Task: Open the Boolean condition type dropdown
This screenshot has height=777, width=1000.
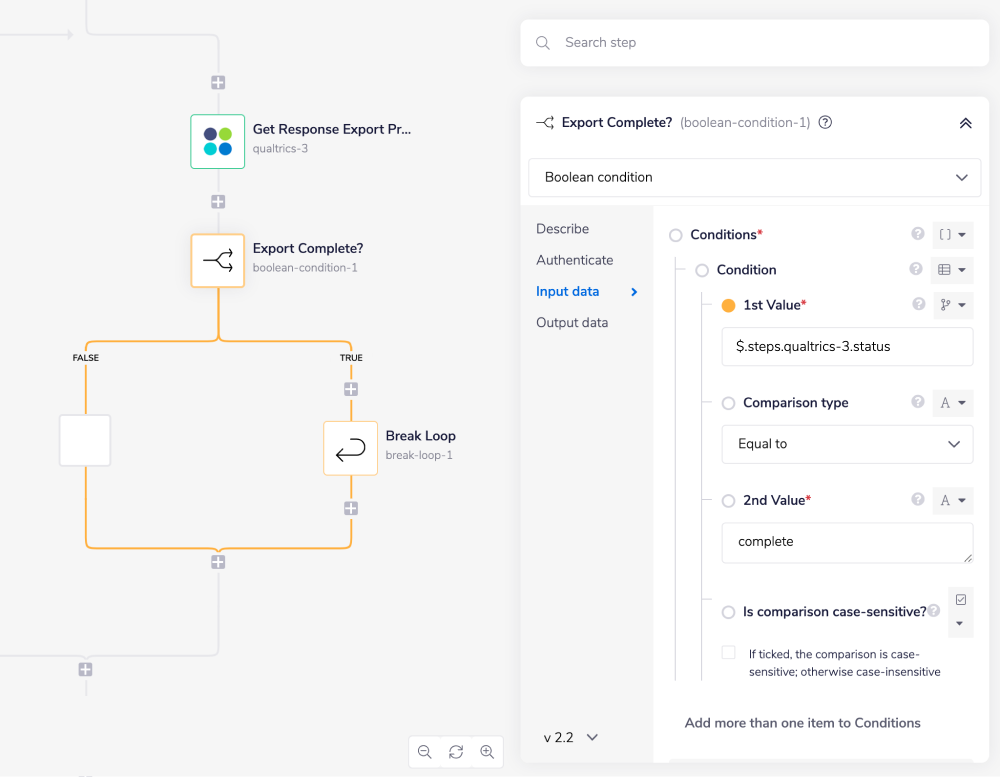Action: pyautogui.click(x=754, y=177)
